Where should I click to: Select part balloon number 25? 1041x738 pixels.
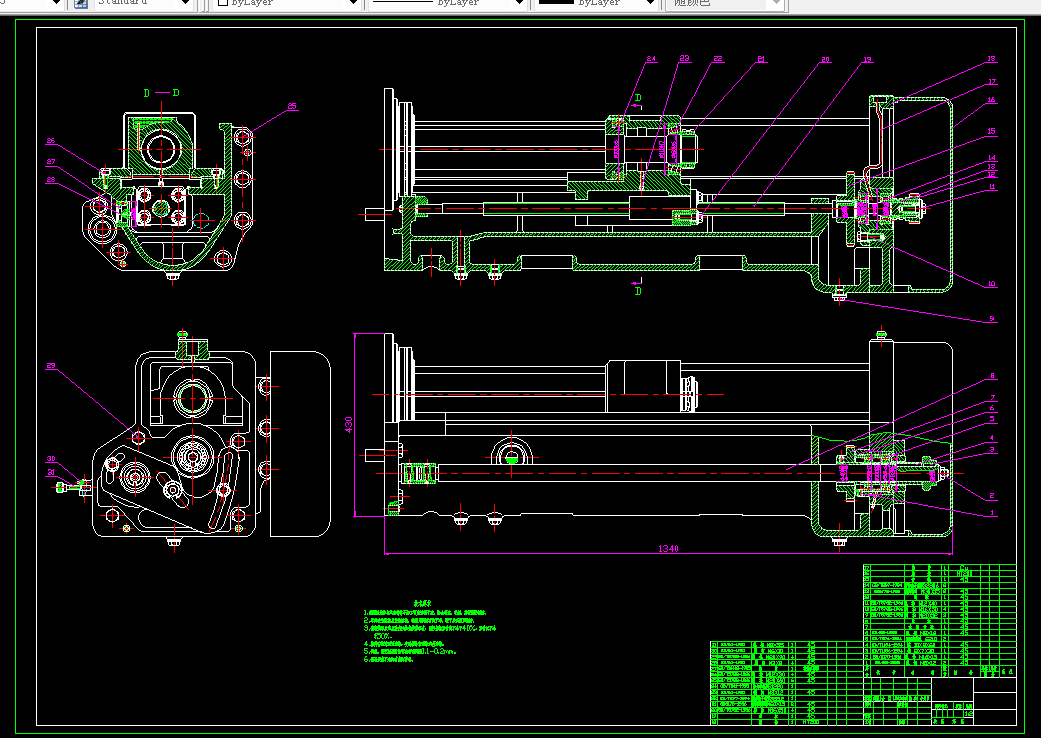point(292,106)
